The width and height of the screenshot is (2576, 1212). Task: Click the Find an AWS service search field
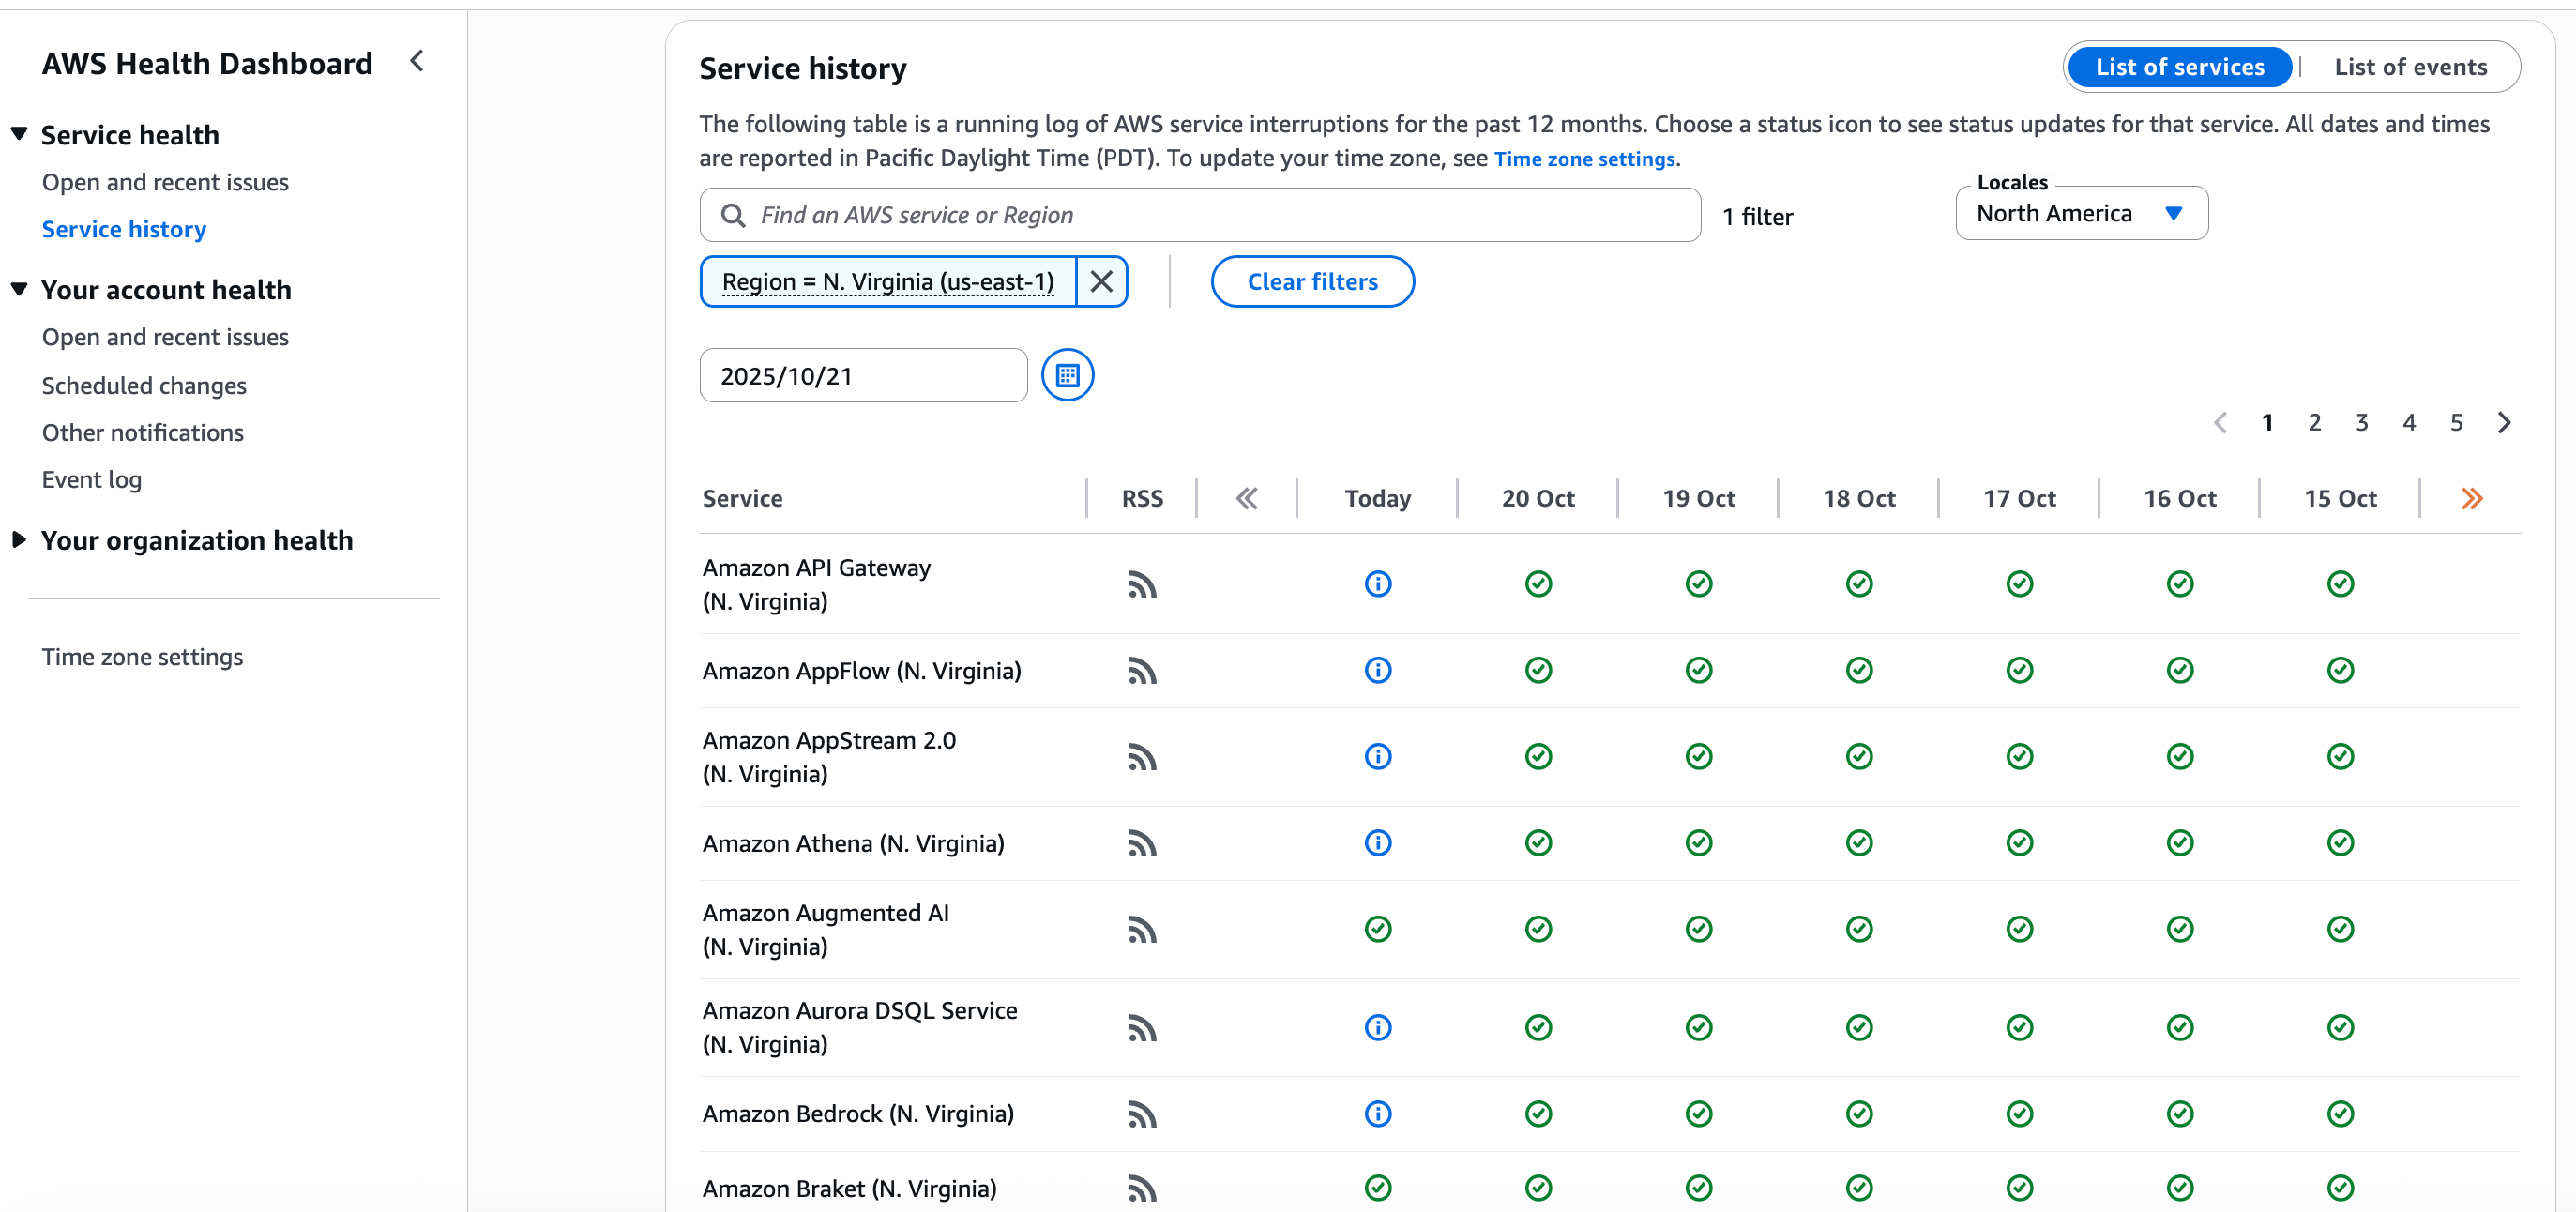(x=1200, y=215)
